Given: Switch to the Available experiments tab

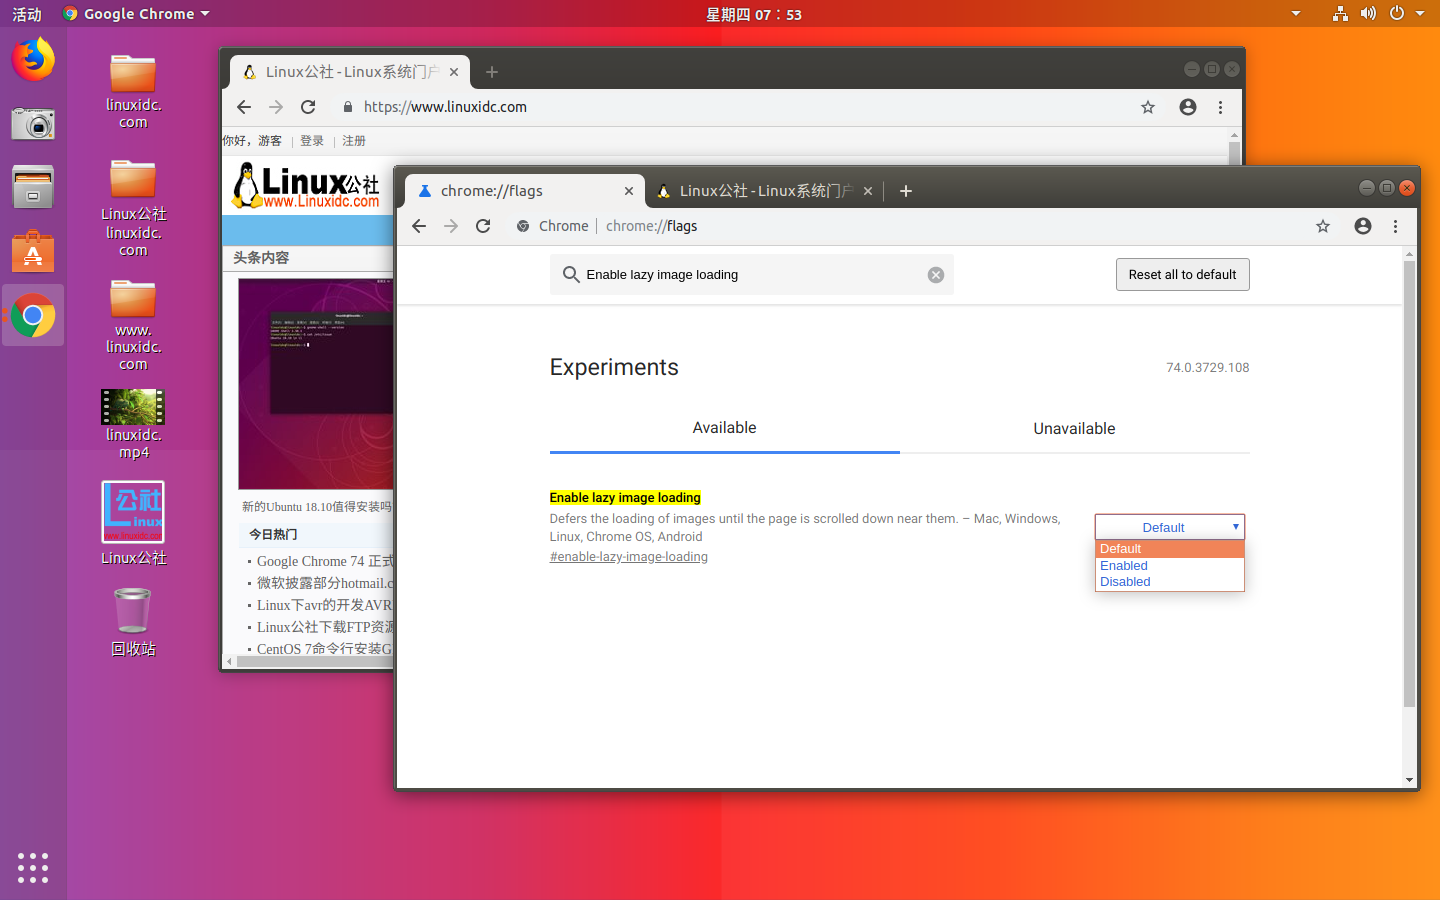Looking at the screenshot, I should pos(725,428).
